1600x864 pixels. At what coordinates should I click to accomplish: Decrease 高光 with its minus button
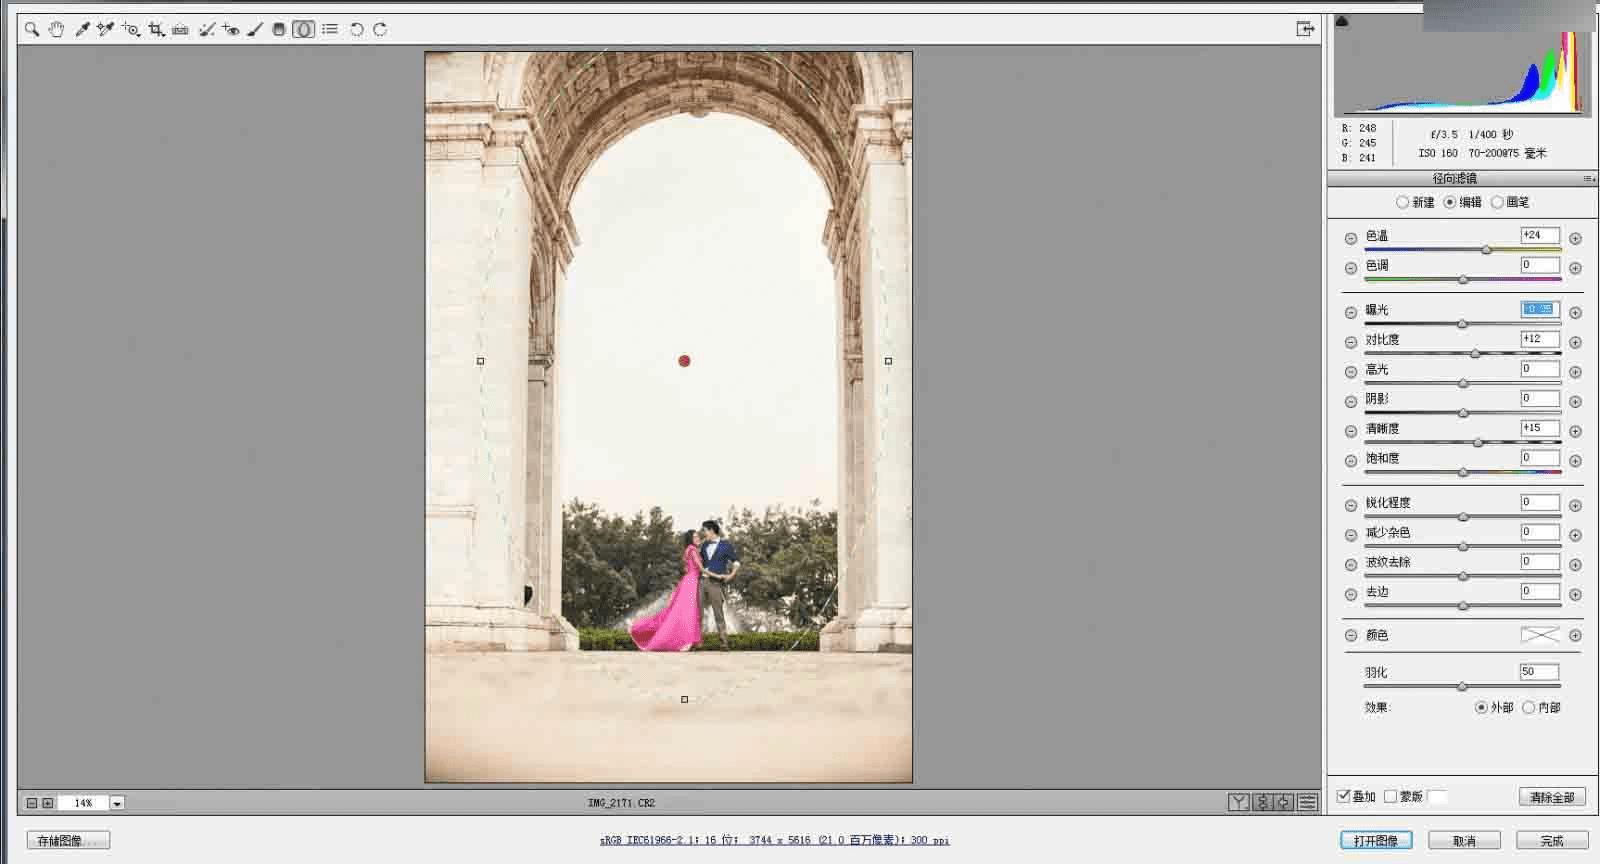pos(1351,372)
